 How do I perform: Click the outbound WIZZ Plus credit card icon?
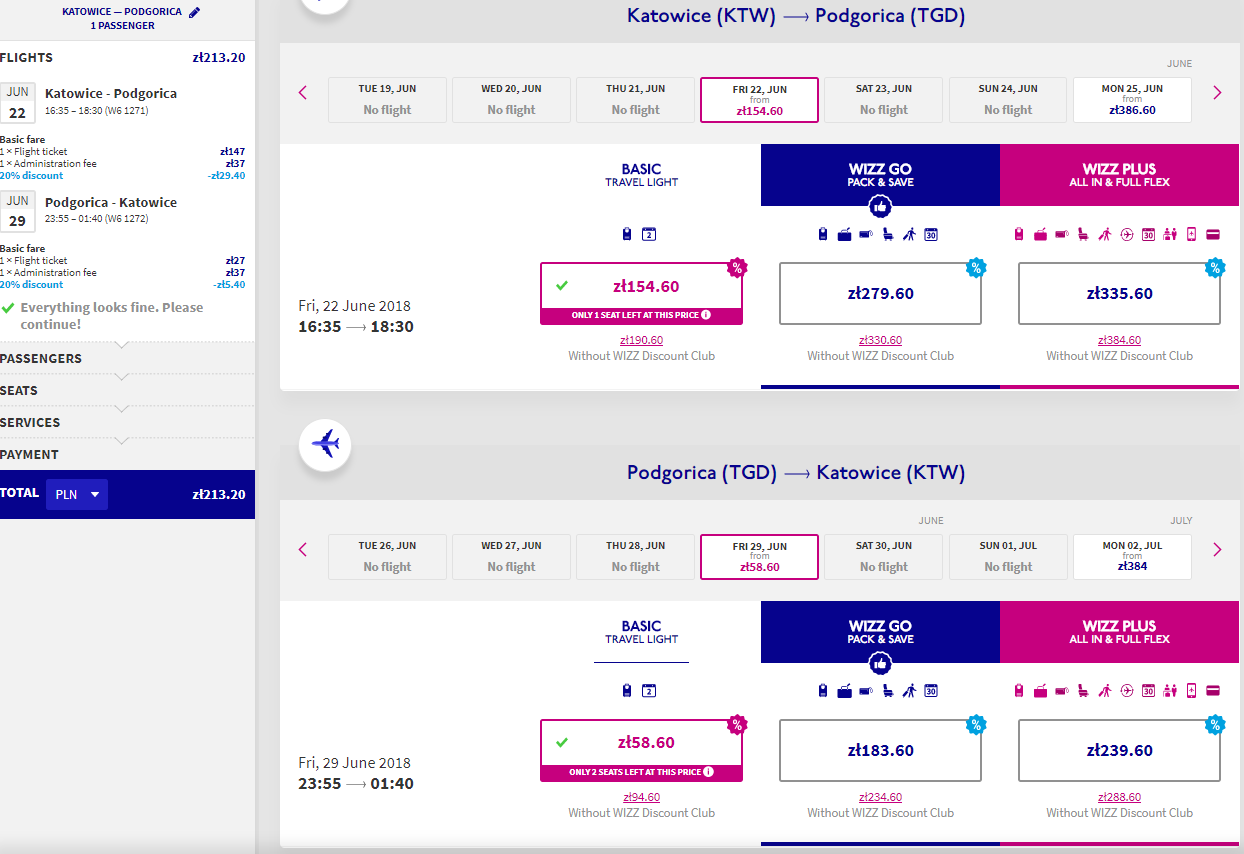click(x=1213, y=235)
